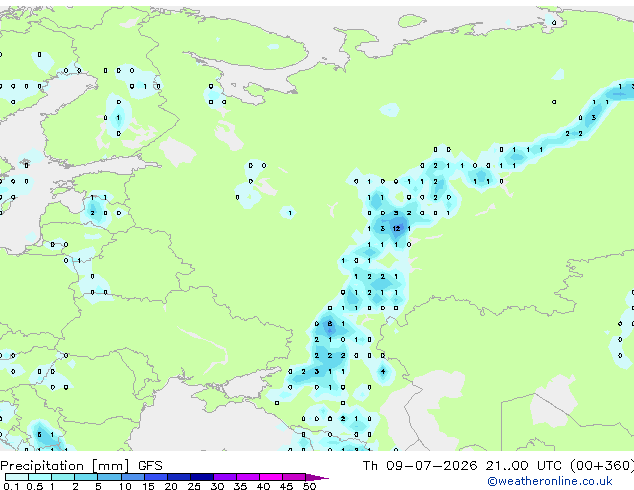Click the '(00+360)' forecast offset text
Viewport: 634px width, 490px height.
pyautogui.click(x=602, y=466)
